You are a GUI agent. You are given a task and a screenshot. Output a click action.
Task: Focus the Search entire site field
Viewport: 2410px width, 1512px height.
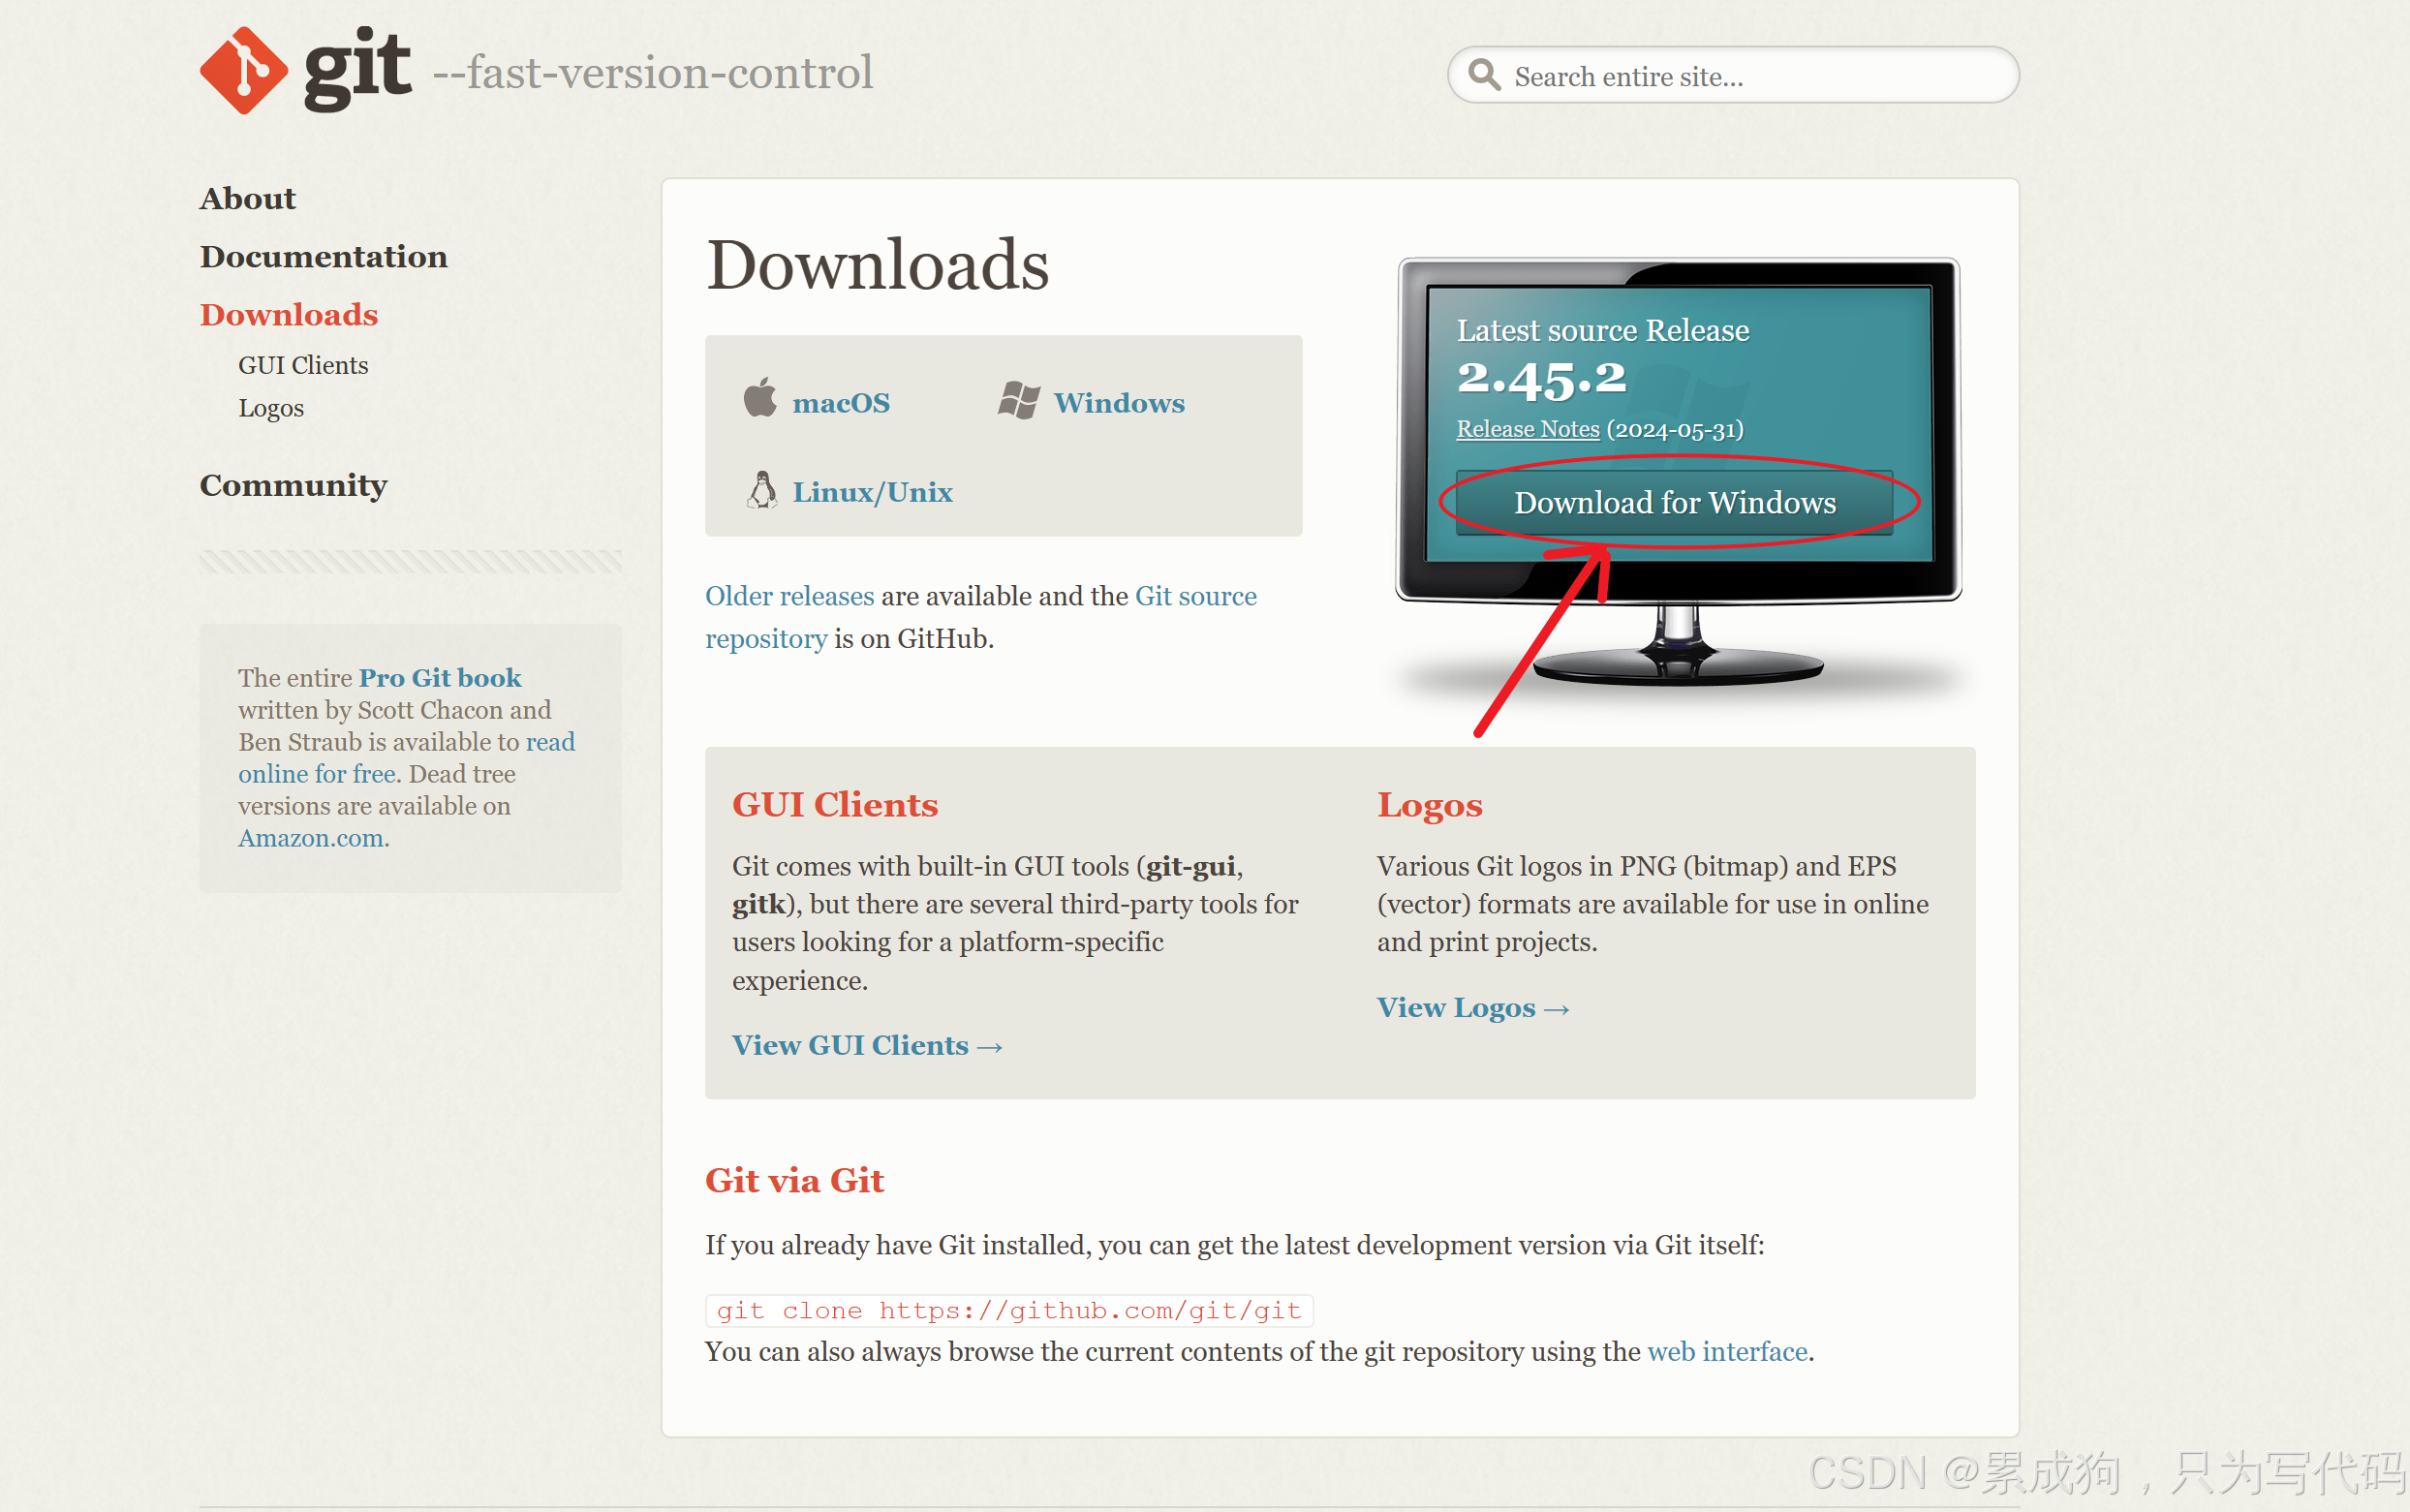pos(1733,75)
